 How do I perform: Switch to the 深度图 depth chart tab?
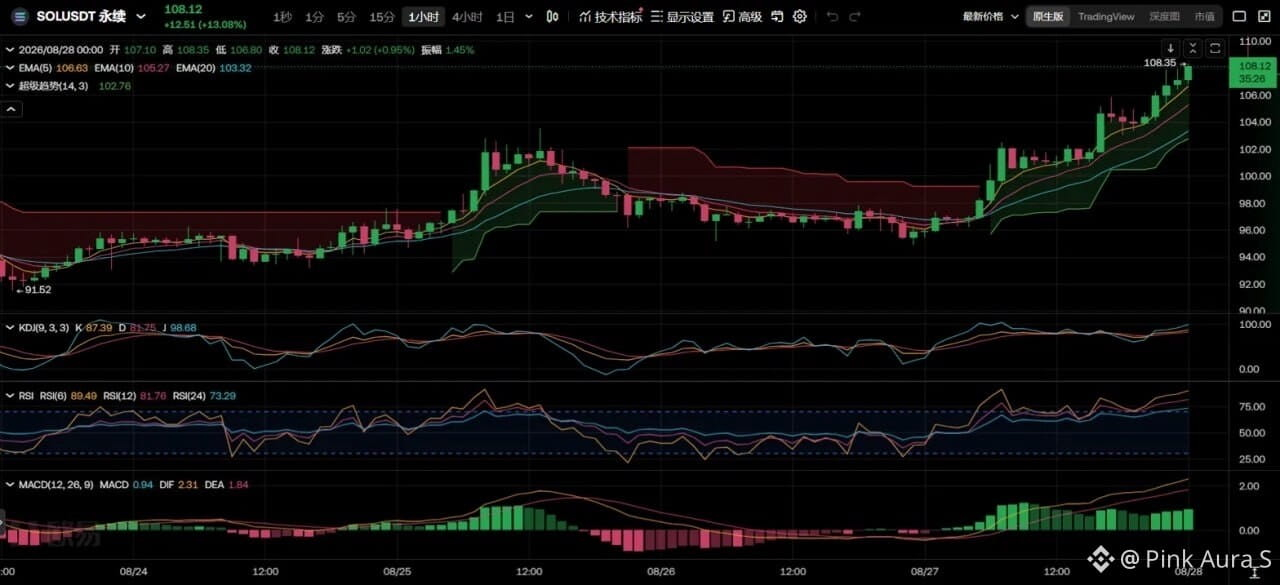click(x=1164, y=17)
